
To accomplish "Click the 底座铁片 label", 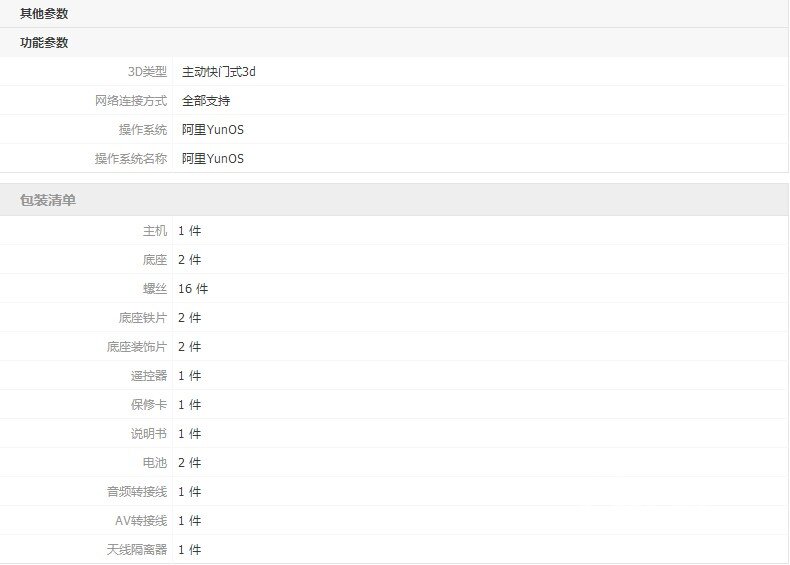I will (143, 318).
